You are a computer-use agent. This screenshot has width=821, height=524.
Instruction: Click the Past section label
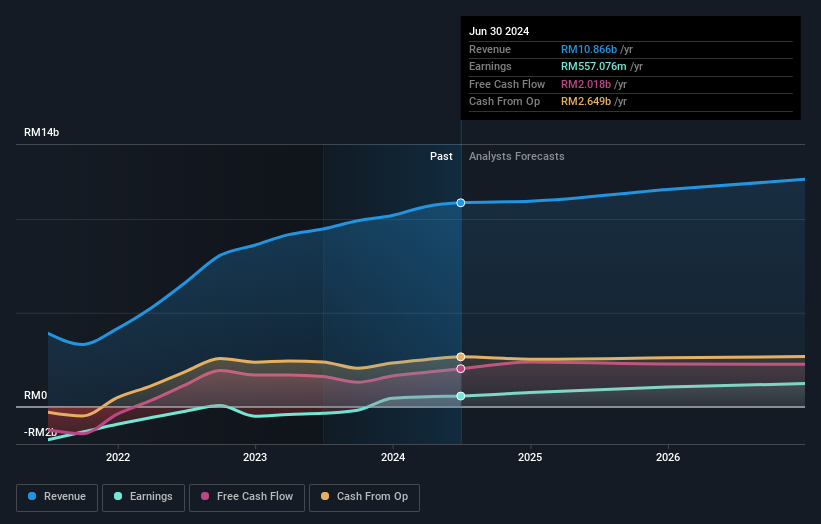click(x=441, y=156)
